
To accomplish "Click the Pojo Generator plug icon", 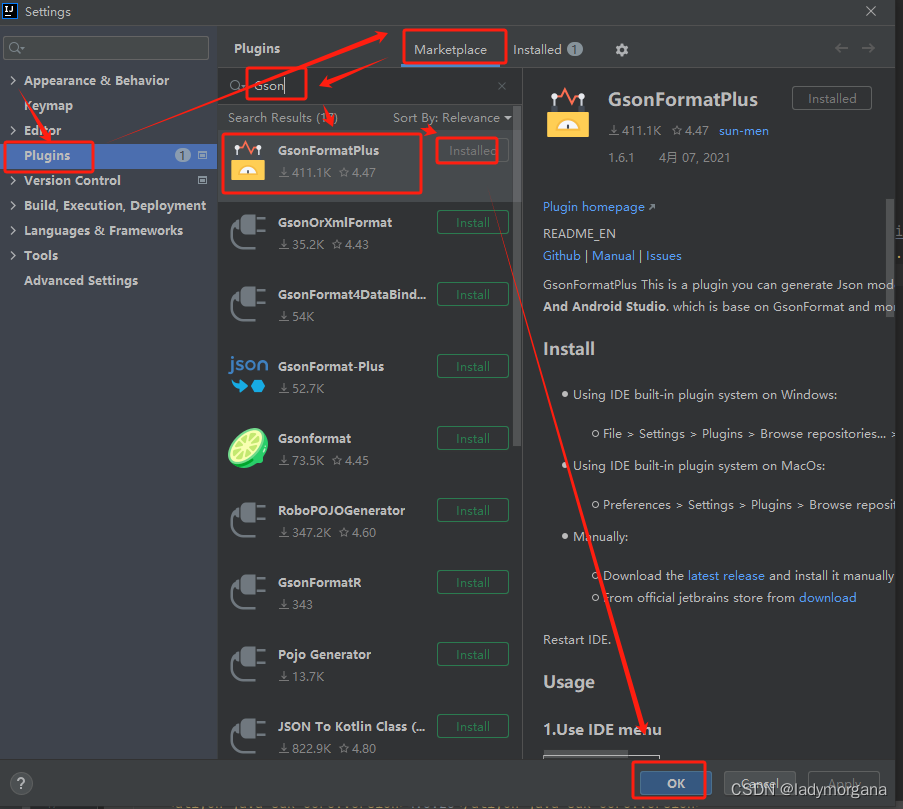I will click(248, 664).
